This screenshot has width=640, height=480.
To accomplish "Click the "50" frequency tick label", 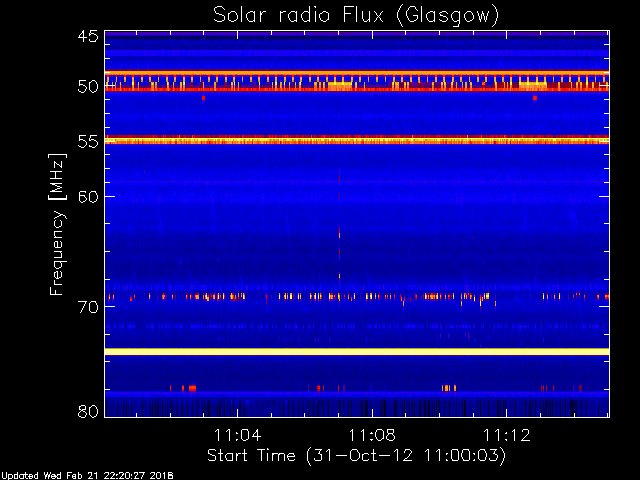I will 88,87.
